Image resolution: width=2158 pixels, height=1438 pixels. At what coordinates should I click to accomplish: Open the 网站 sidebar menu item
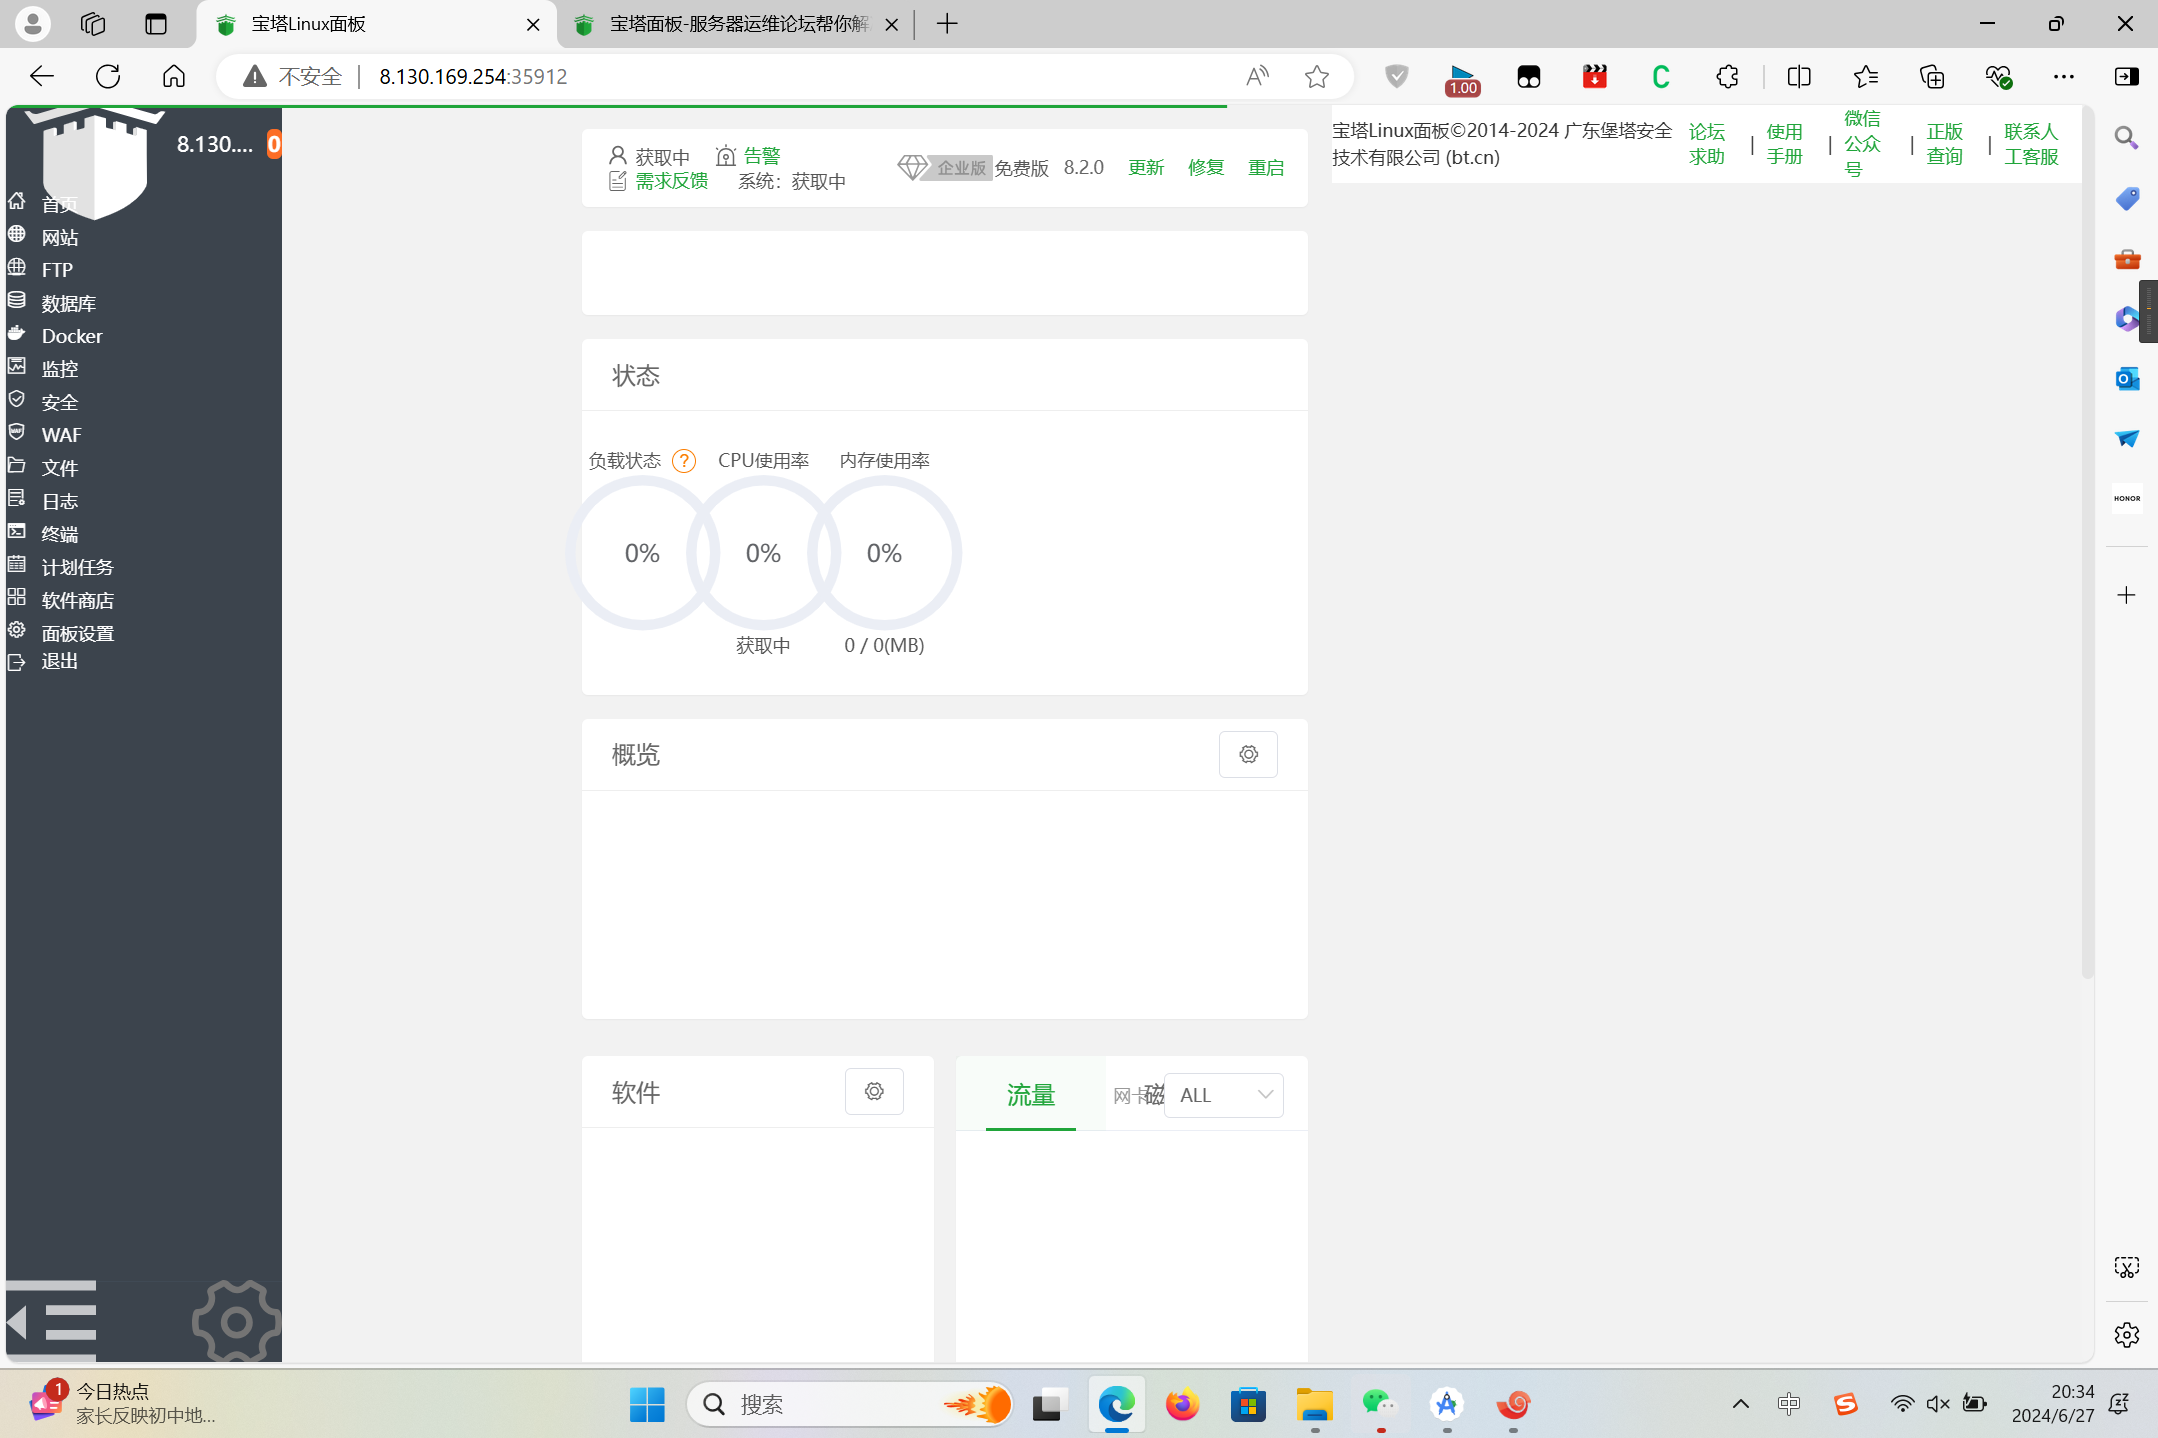59,237
